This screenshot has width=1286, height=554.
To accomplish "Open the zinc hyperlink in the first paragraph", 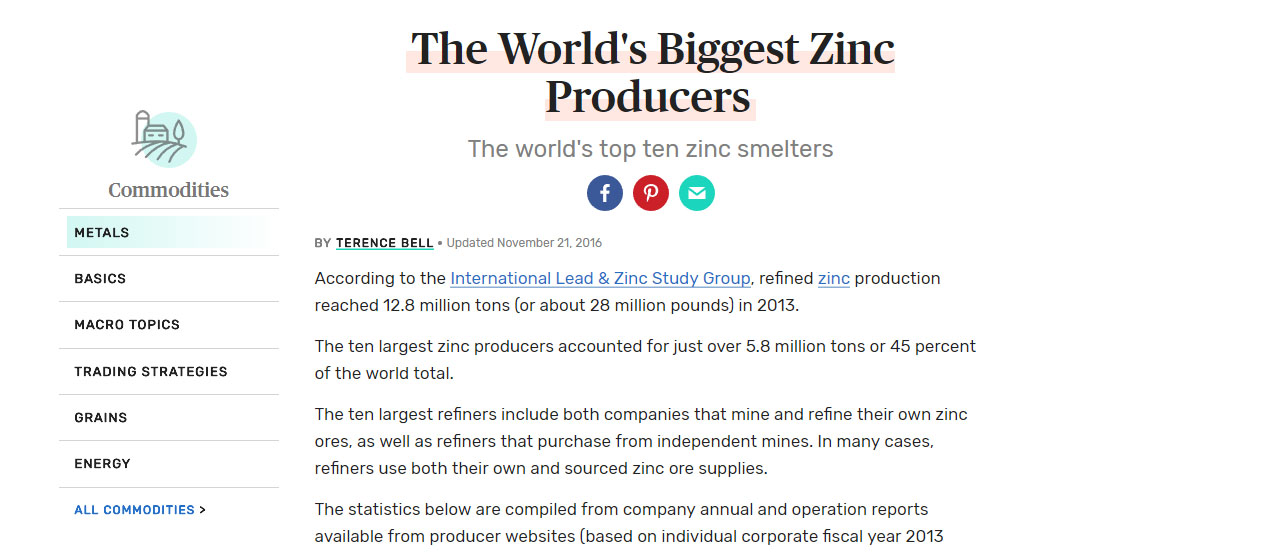I will tap(834, 278).
